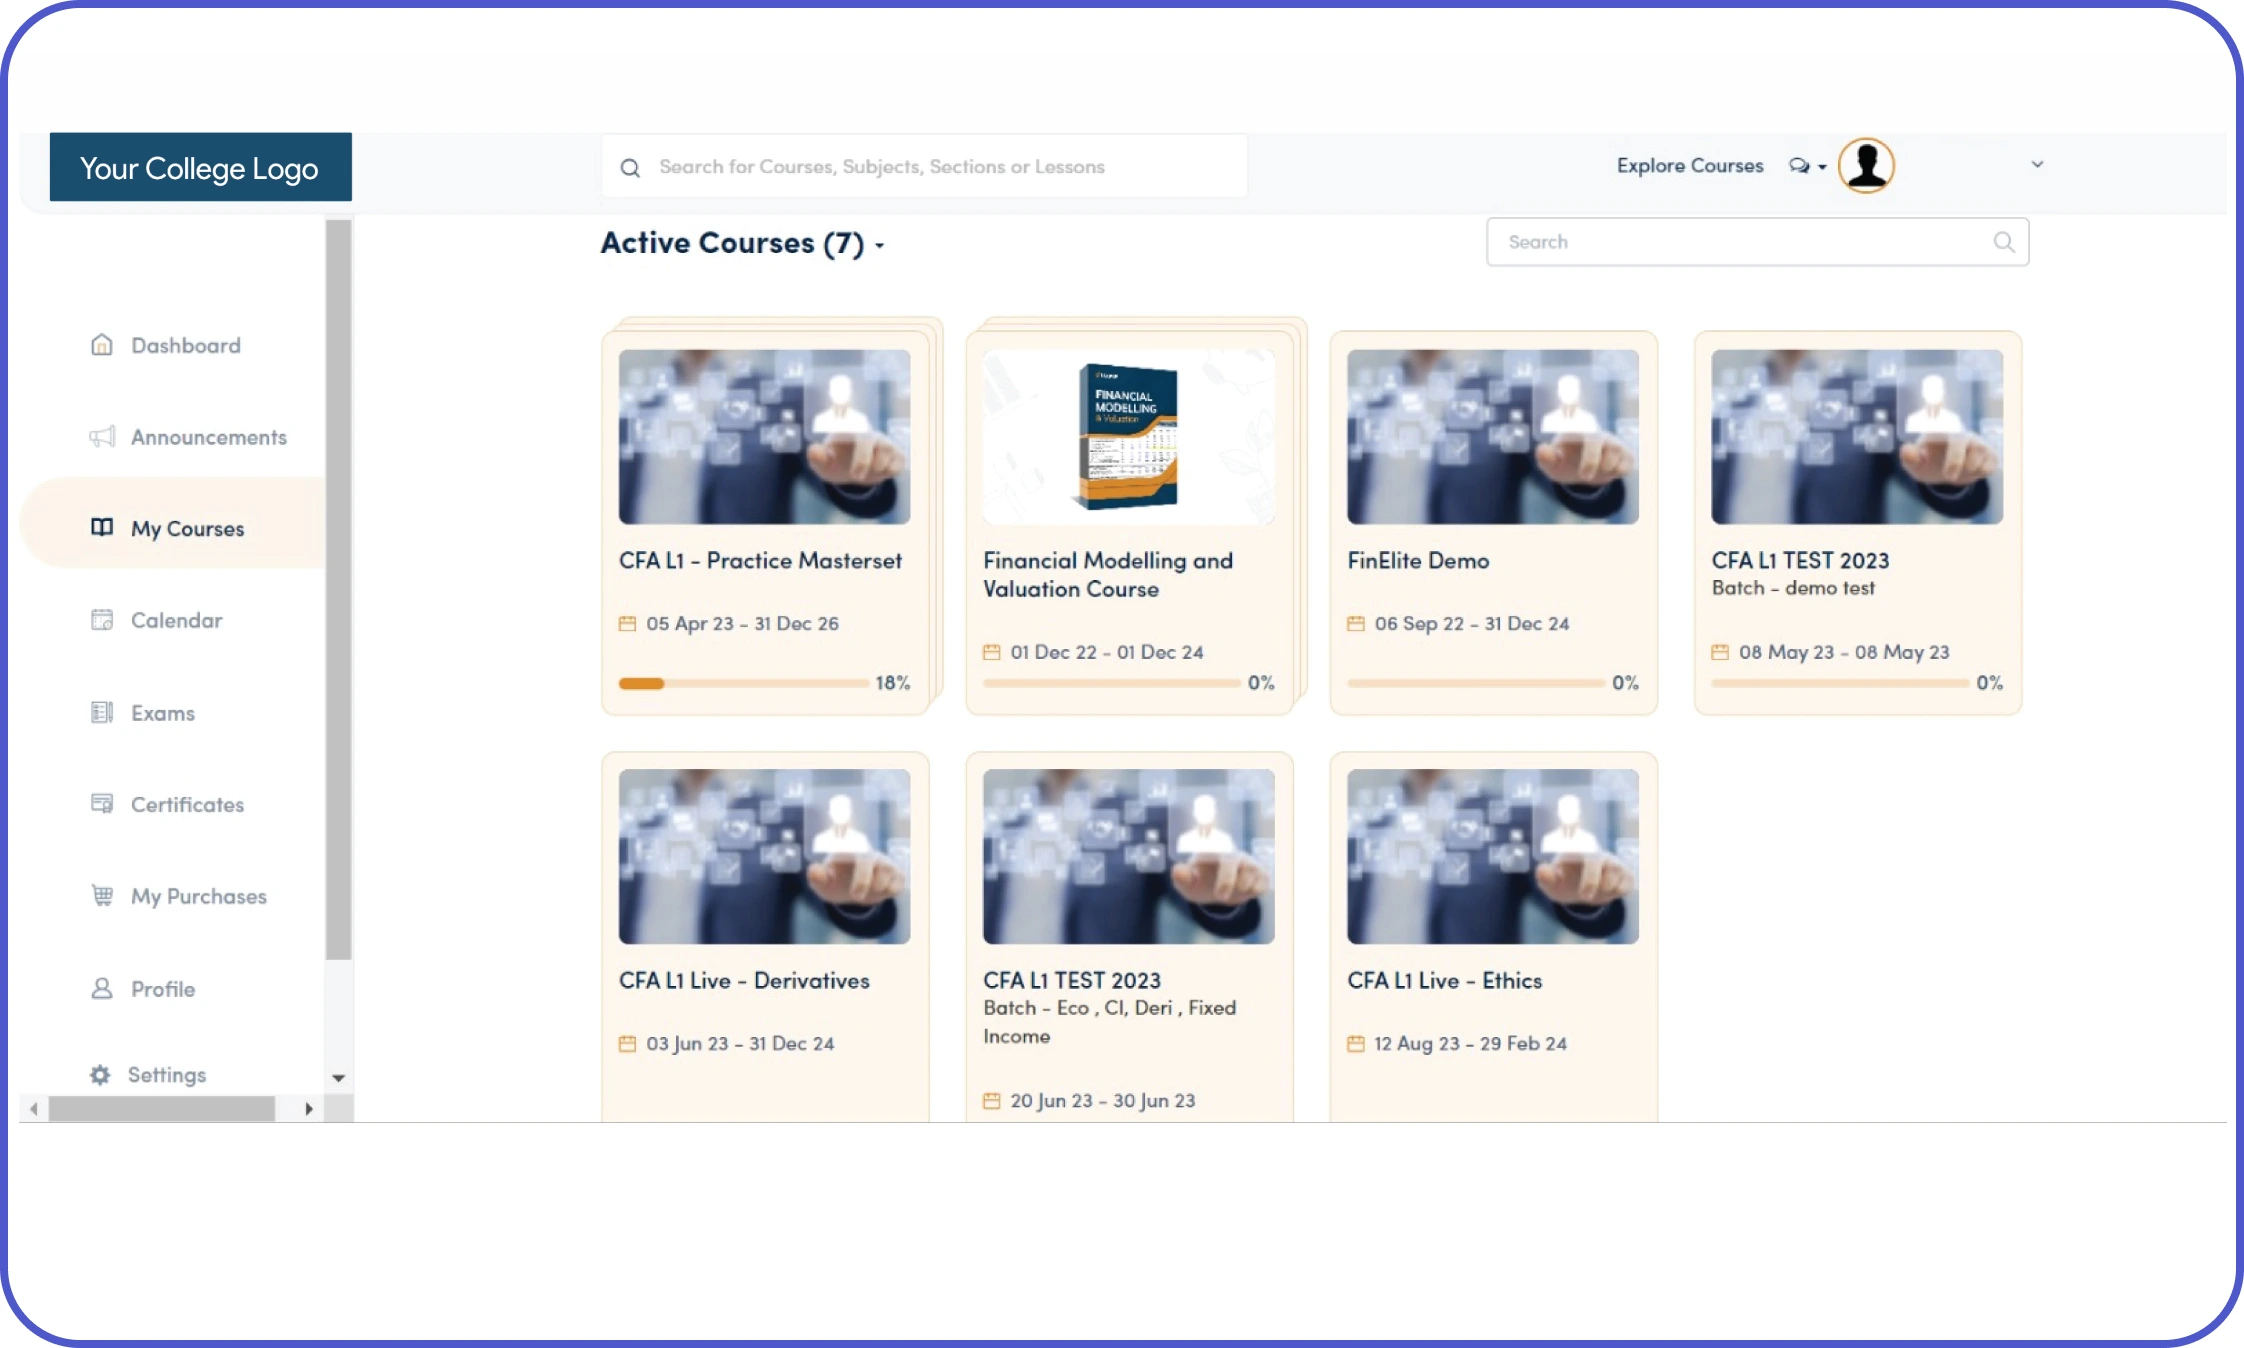Expand the Active Courses (7) dropdown
The image size is (2244, 1348).
click(x=880, y=245)
